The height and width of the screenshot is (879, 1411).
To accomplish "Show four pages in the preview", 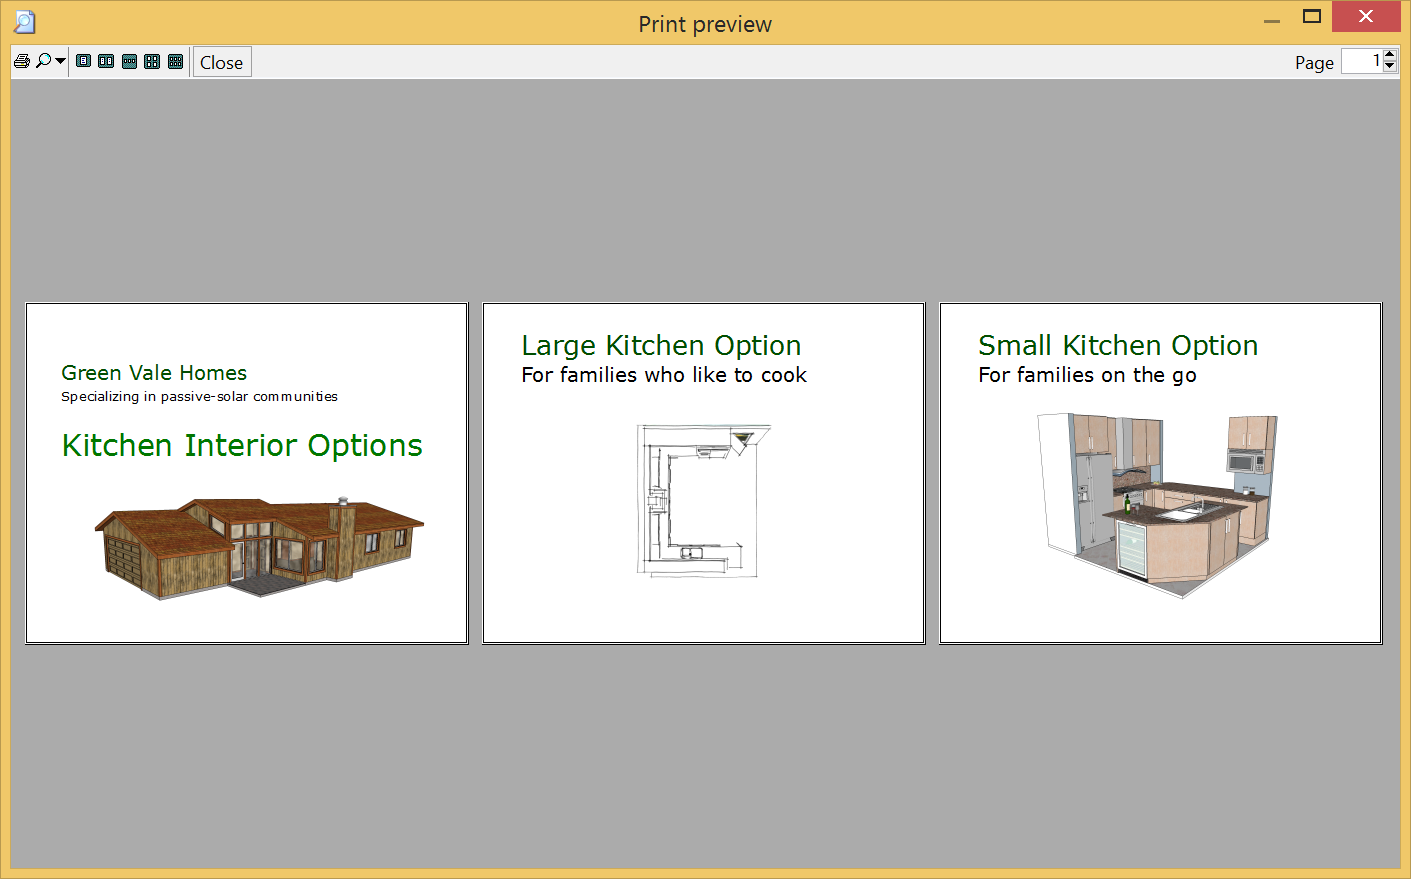I will pyautogui.click(x=152, y=61).
